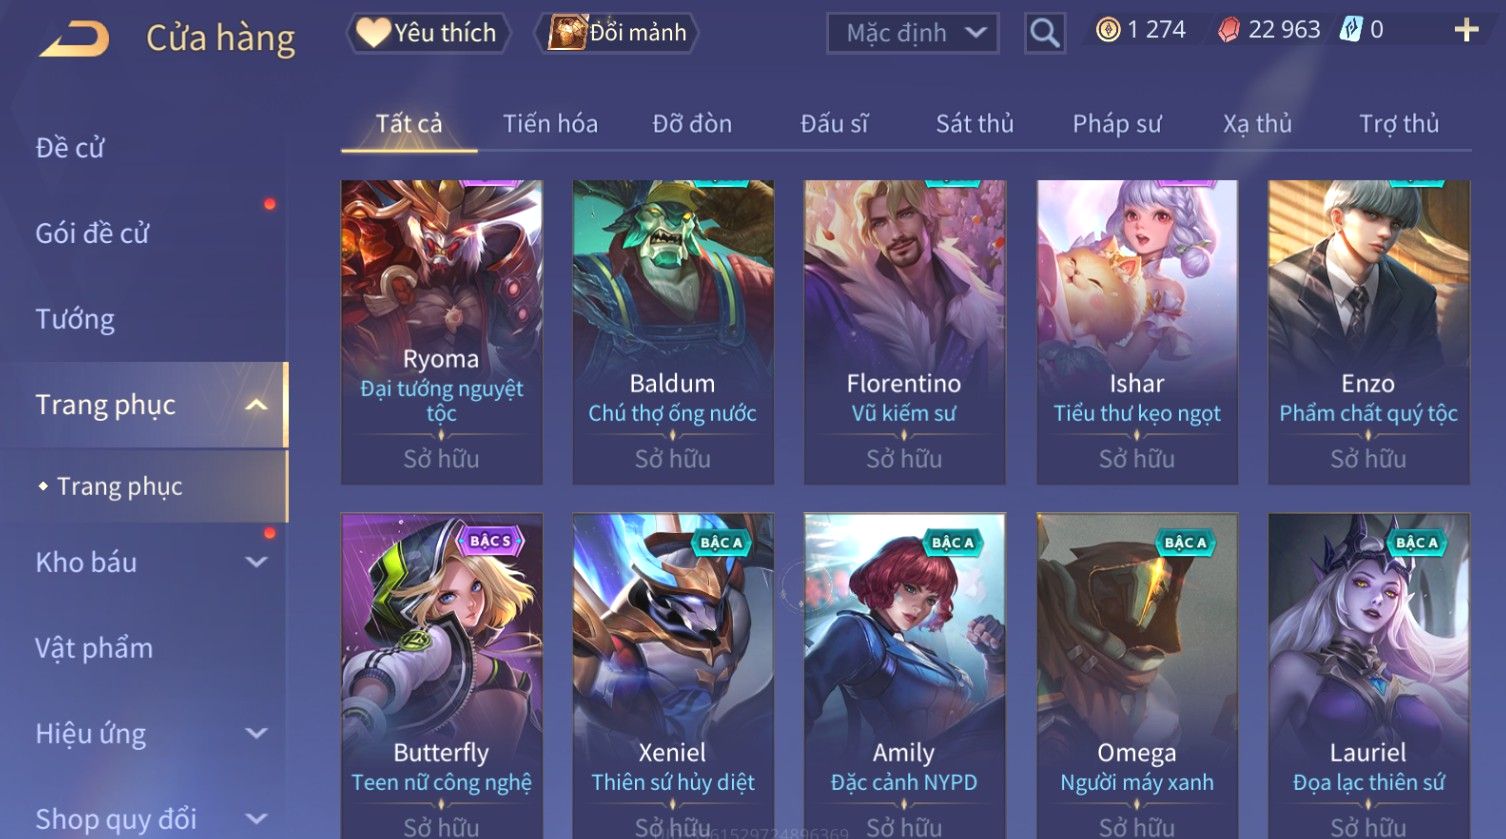Open Tướng in the sidebar
The width and height of the screenshot is (1506, 839).
coord(76,319)
